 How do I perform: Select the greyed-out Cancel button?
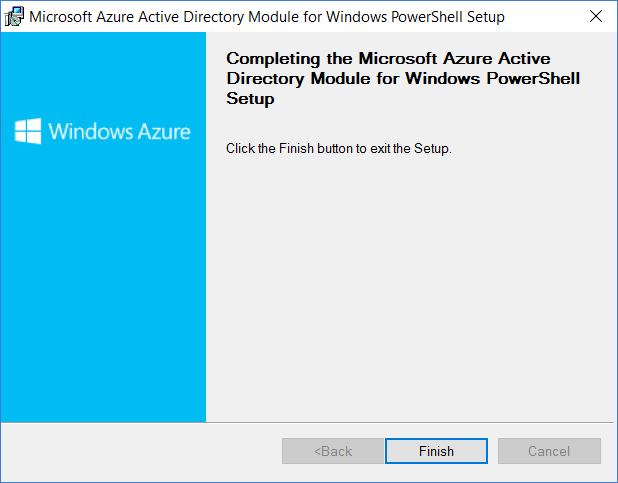(549, 451)
